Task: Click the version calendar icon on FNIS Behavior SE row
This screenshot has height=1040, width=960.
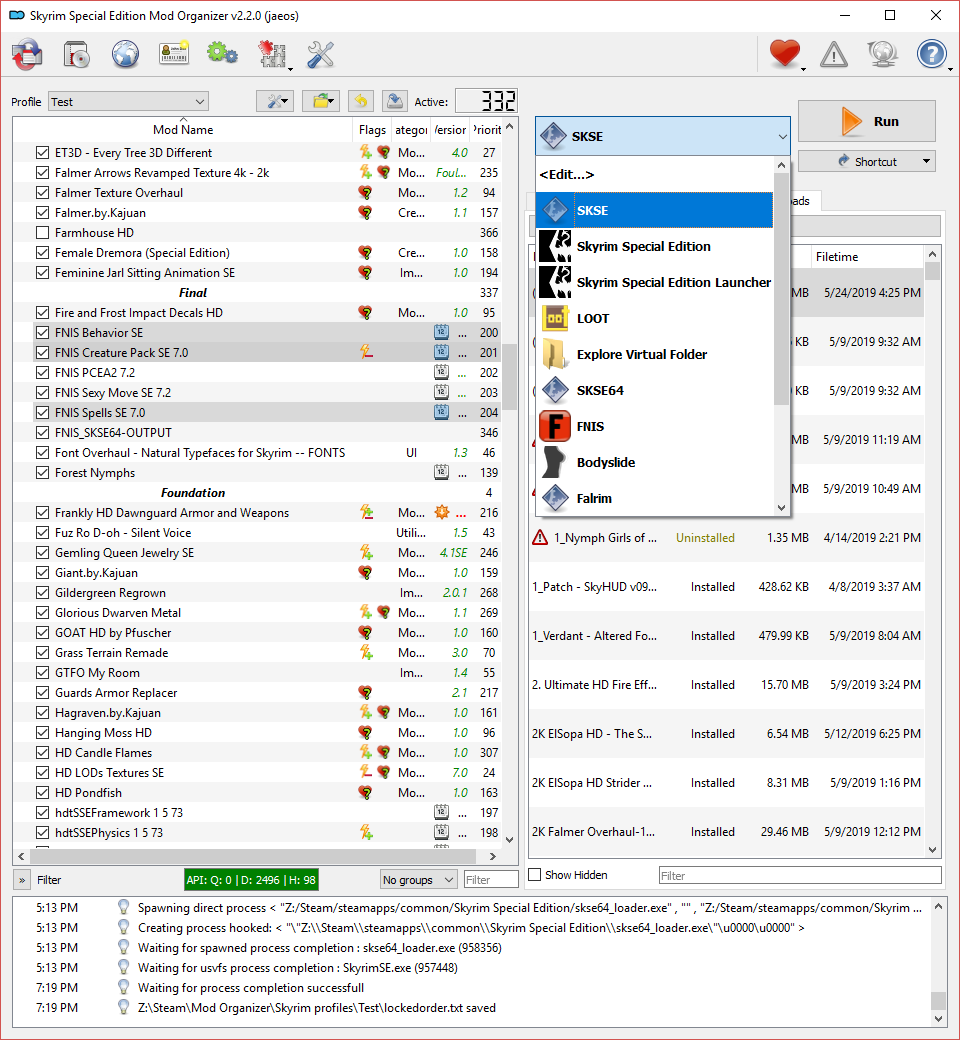Action: coord(441,332)
